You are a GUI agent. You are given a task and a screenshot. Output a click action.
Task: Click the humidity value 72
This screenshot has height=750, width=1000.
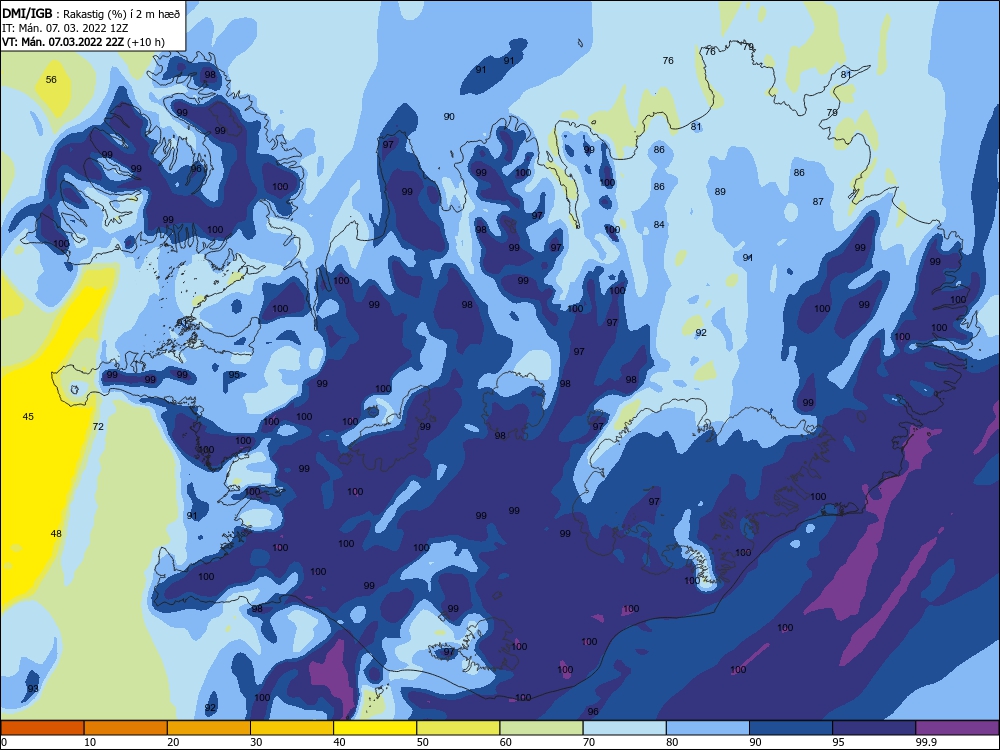tap(98, 426)
